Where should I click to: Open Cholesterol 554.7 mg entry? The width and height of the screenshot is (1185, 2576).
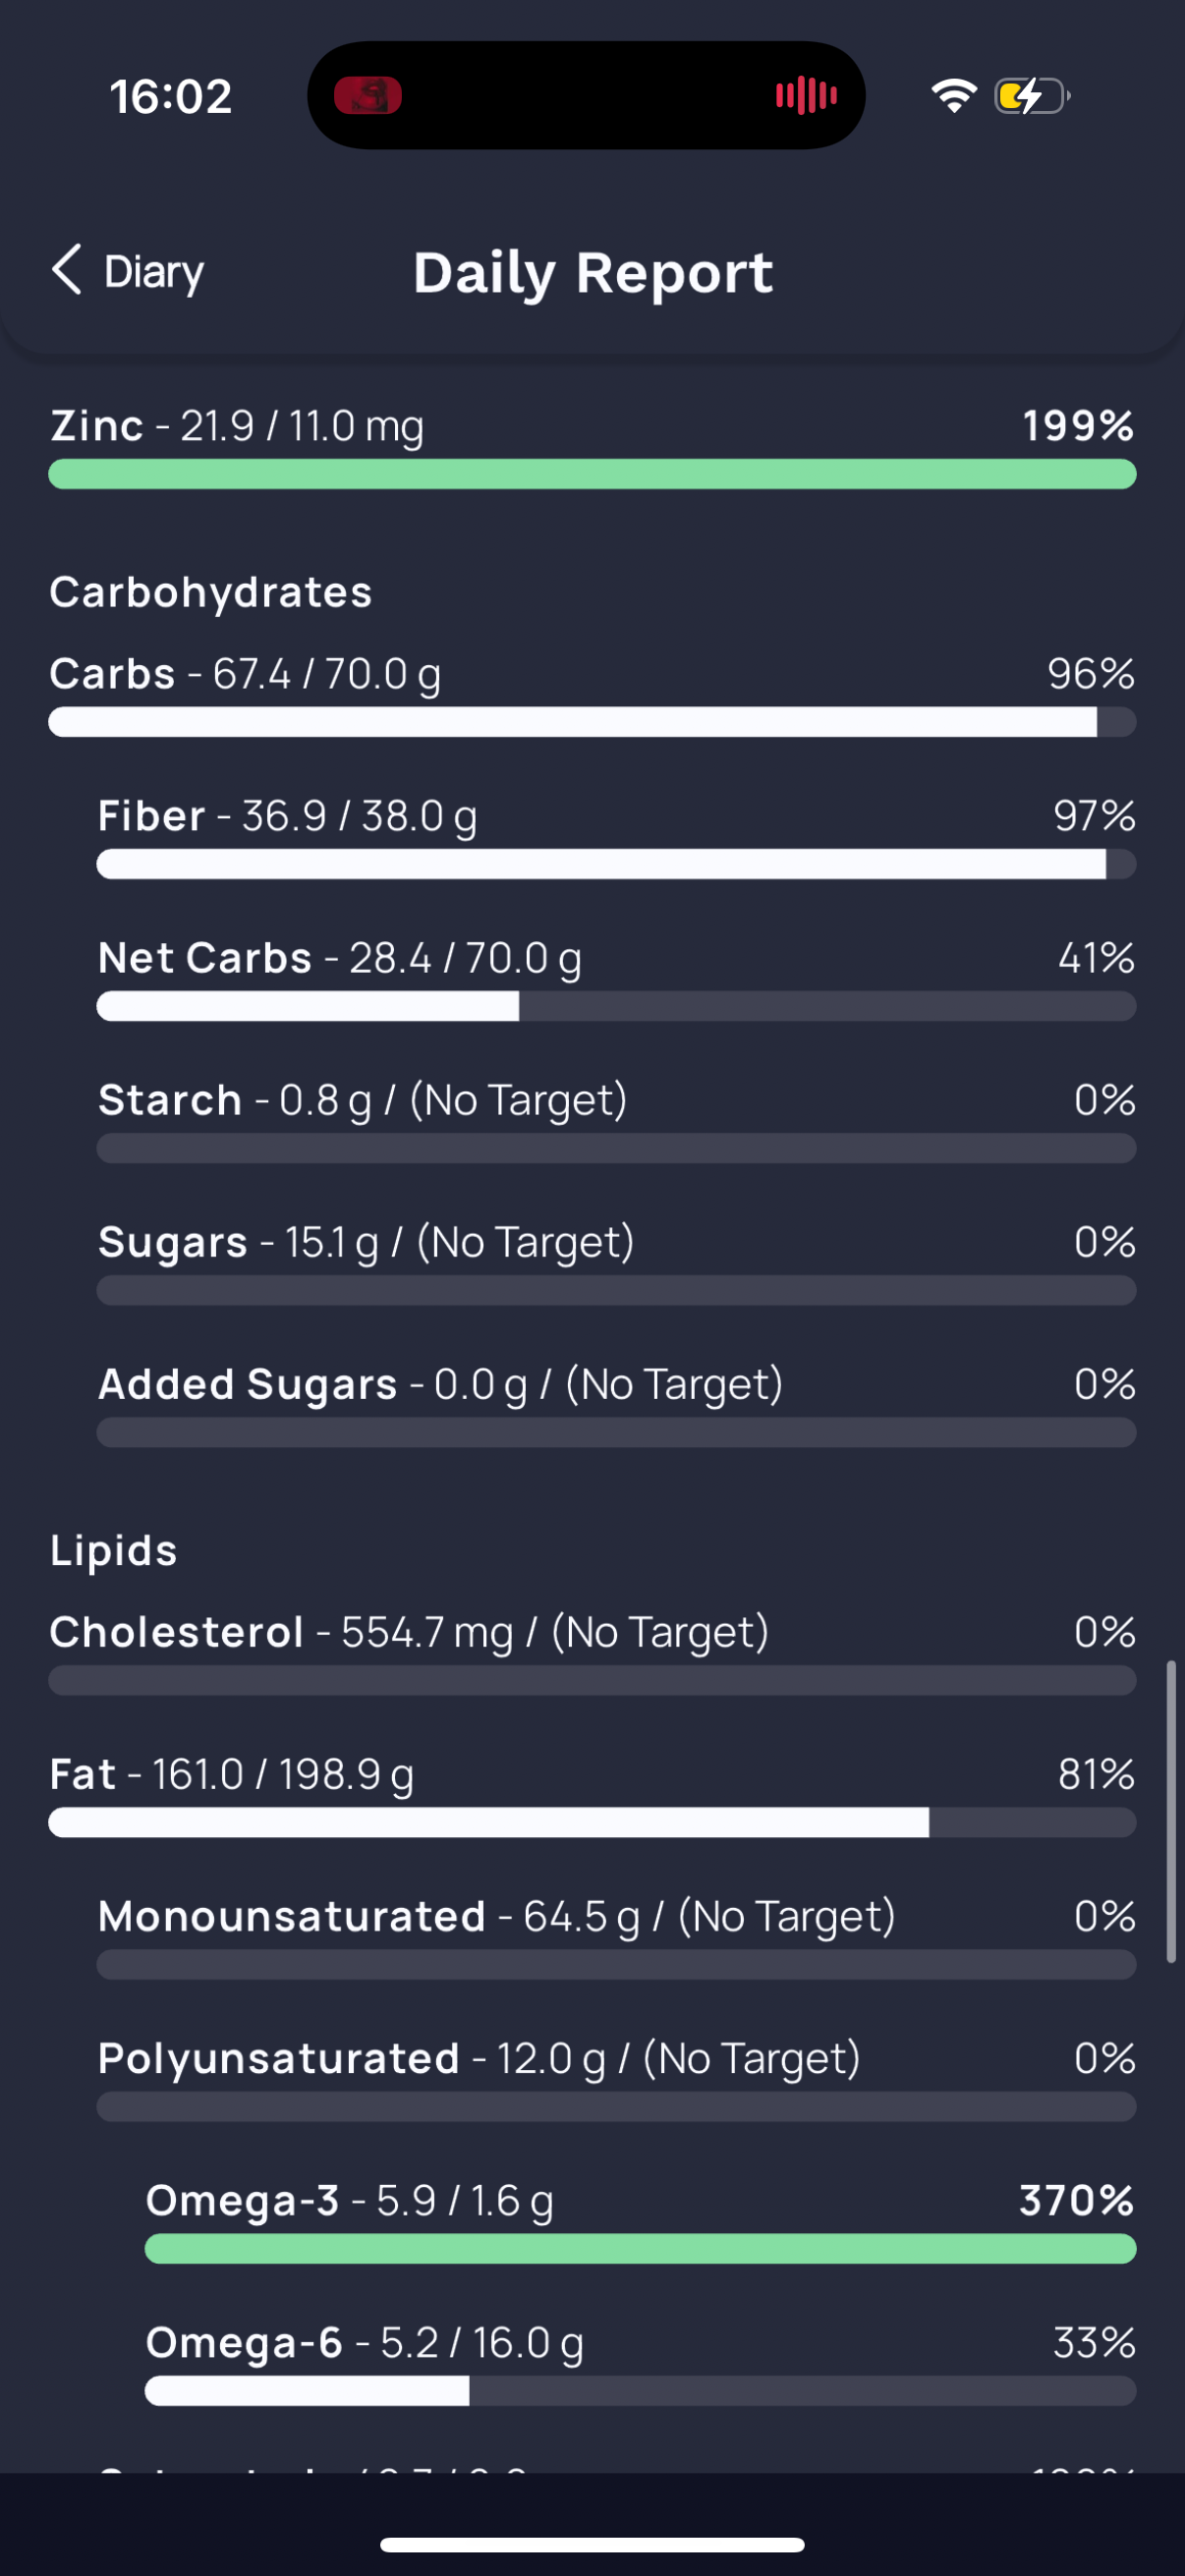point(592,1652)
